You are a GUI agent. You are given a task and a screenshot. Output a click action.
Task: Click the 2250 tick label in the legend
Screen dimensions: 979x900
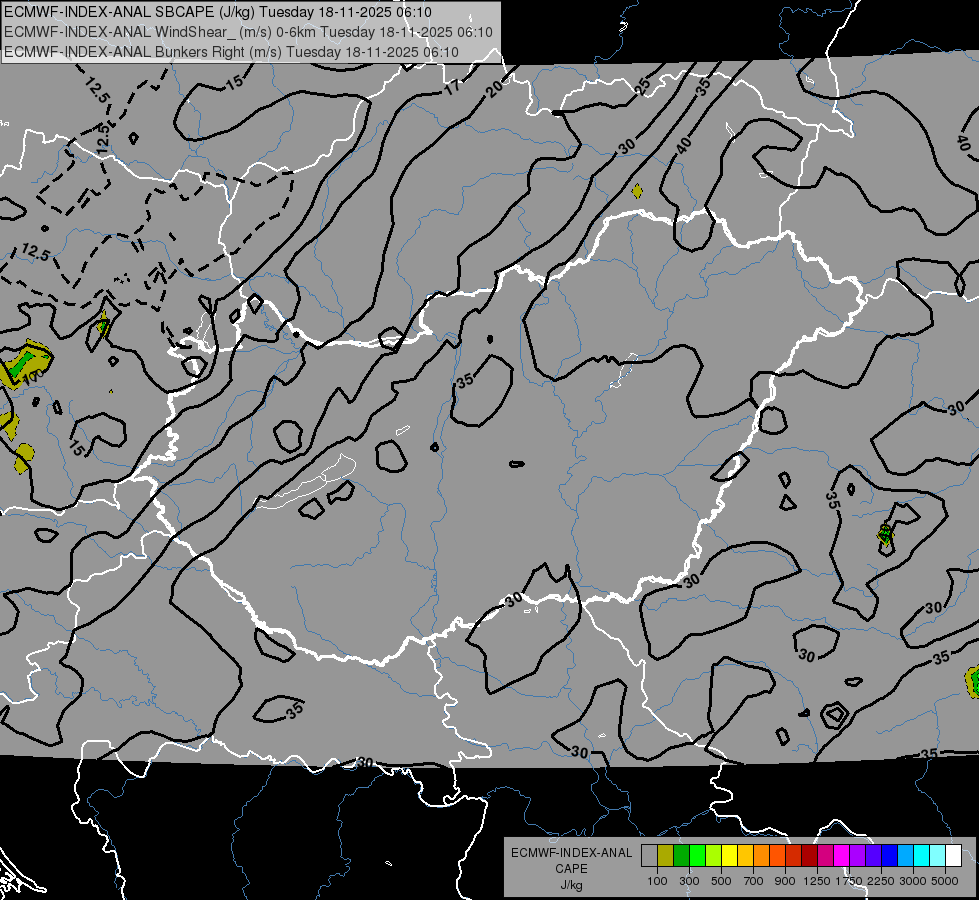coord(882,881)
